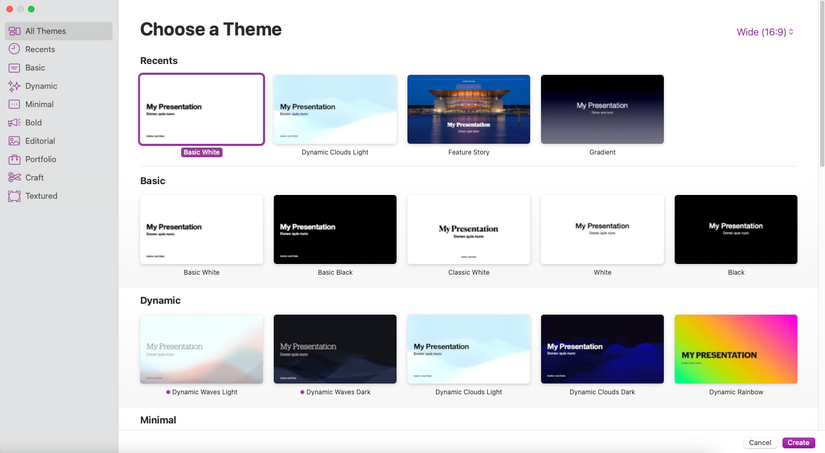Click the Bold megaphone icon
Screen dimensions: 825x453
point(14,123)
